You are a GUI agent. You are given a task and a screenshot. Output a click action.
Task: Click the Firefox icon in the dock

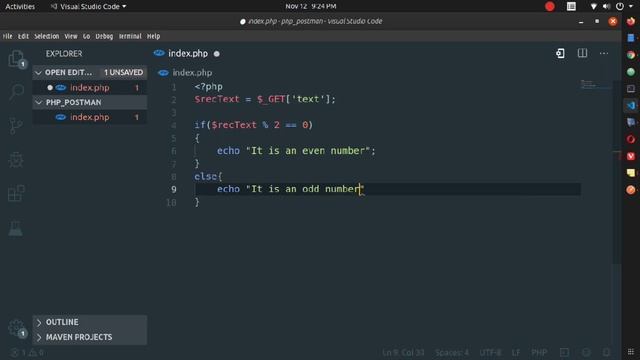(x=631, y=21)
